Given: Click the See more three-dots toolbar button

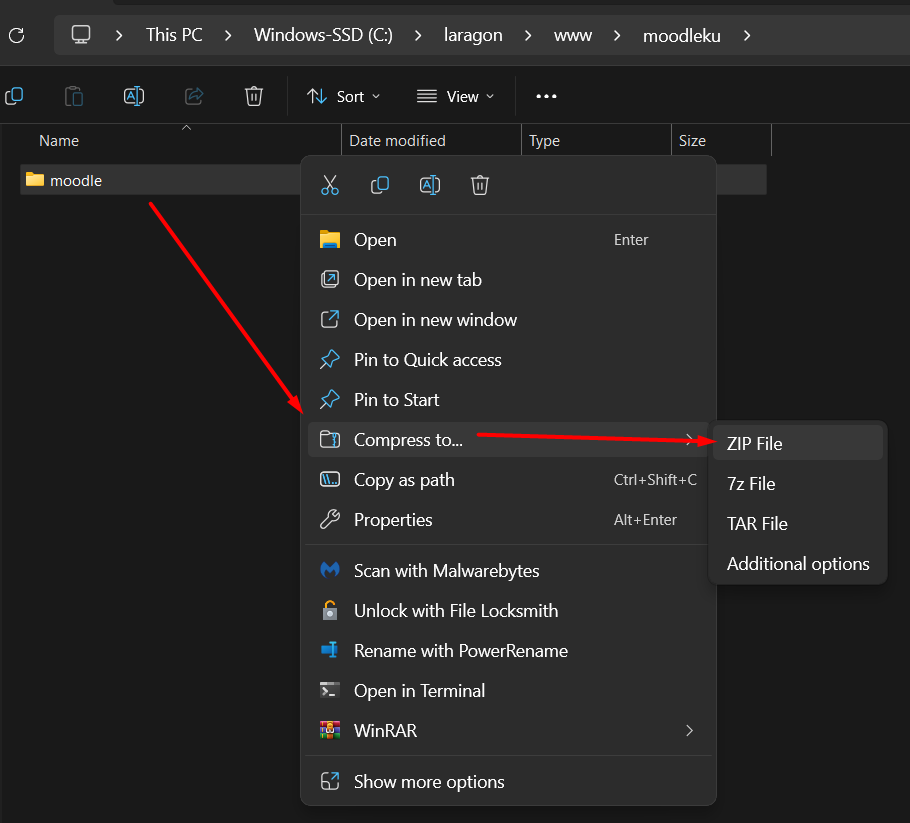Looking at the screenshot, I should click(546, 96).
